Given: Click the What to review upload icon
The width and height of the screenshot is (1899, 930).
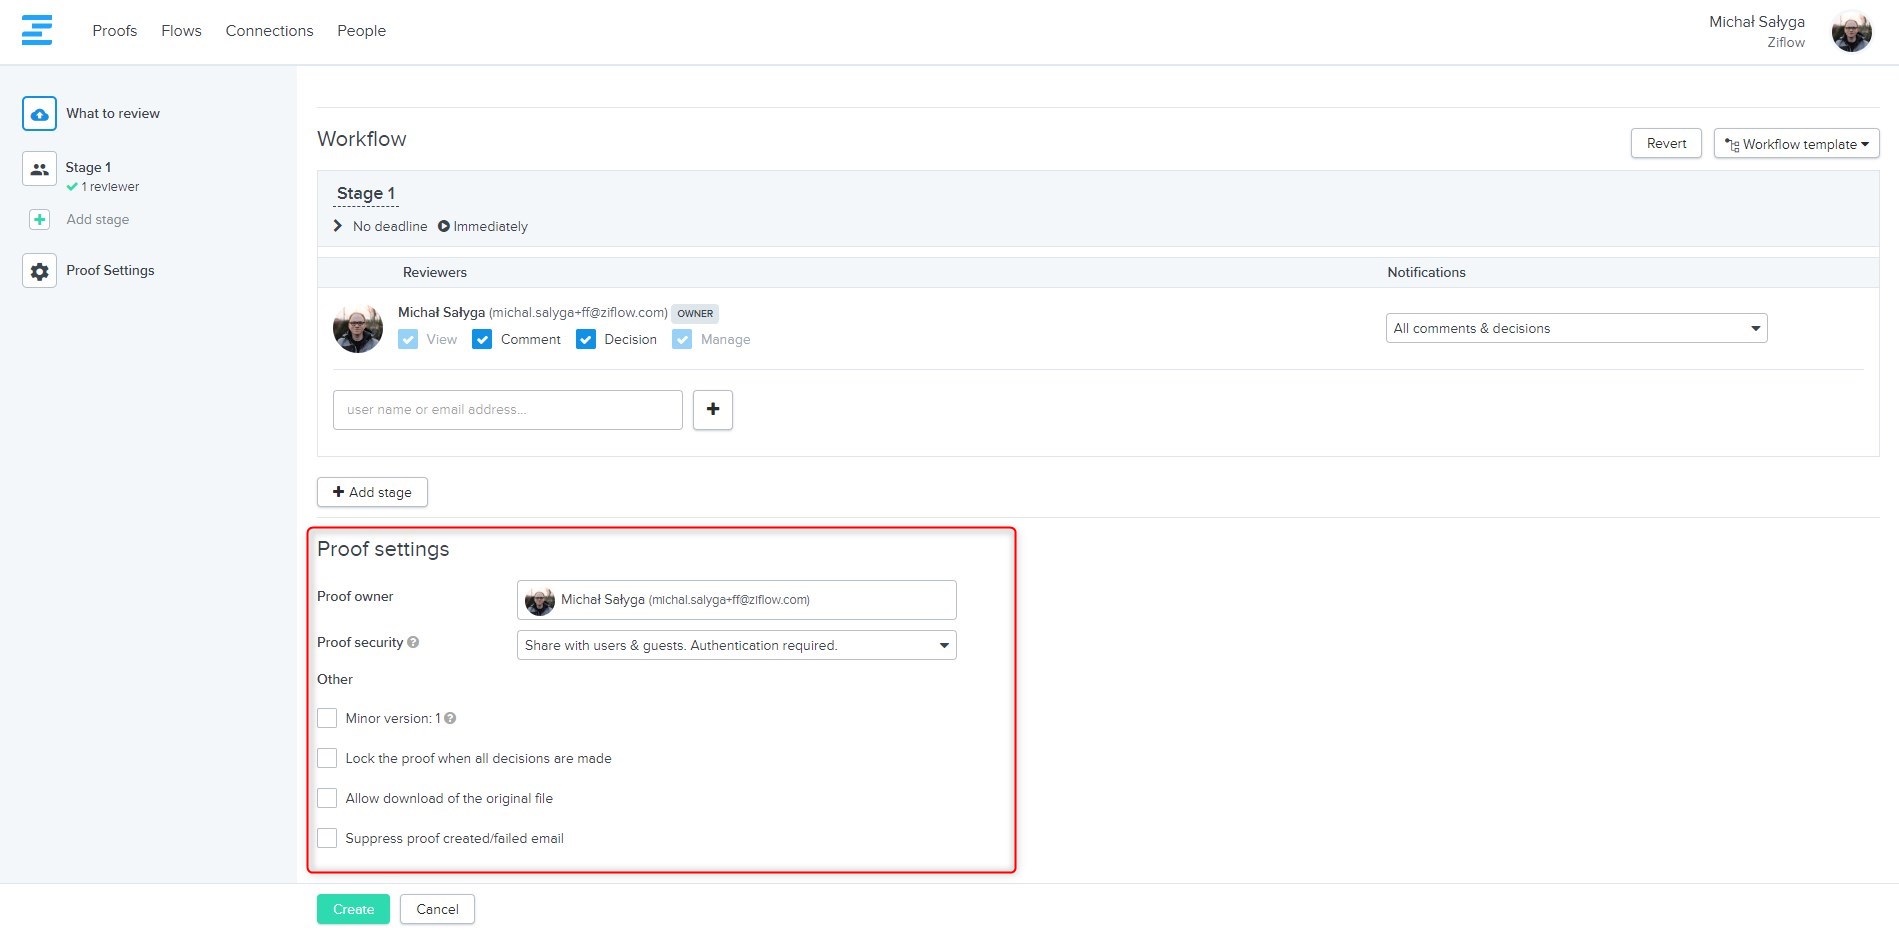Looking at the screenshot, I should click(39, 114).
